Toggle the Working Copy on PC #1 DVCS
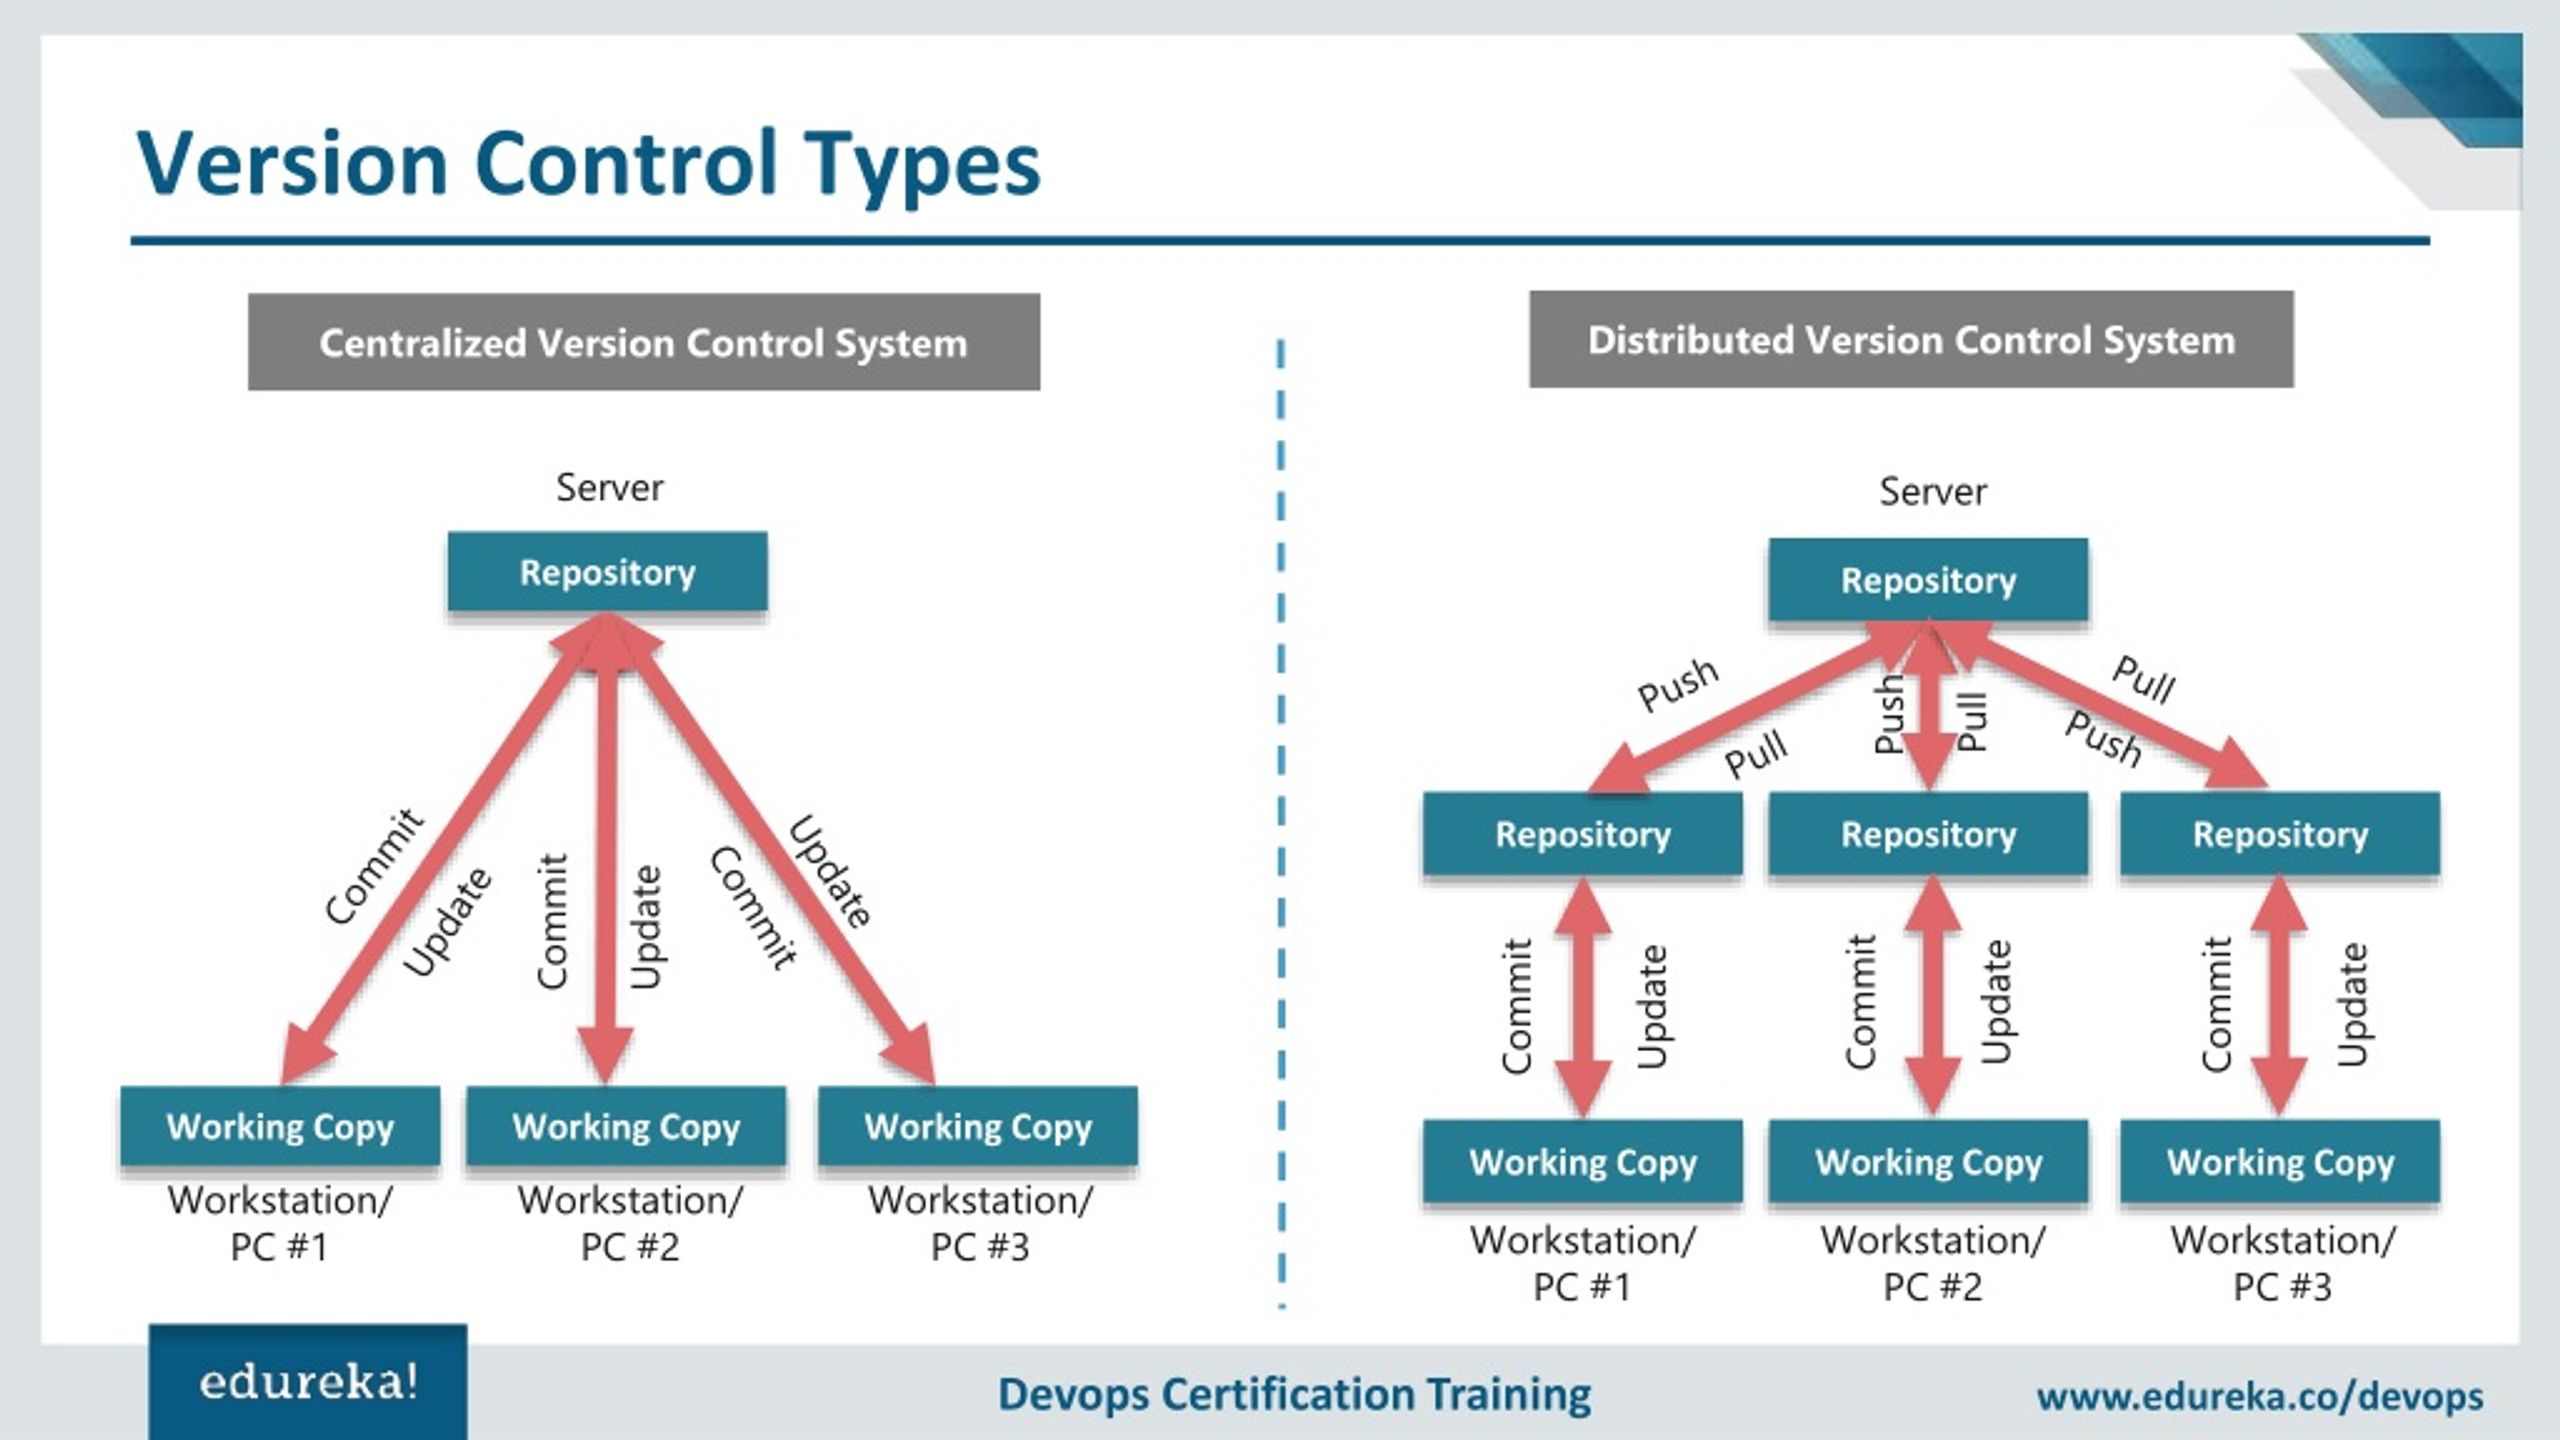Image resolution: width=2560 pixels, height=1440 pixels. 1581,1159
